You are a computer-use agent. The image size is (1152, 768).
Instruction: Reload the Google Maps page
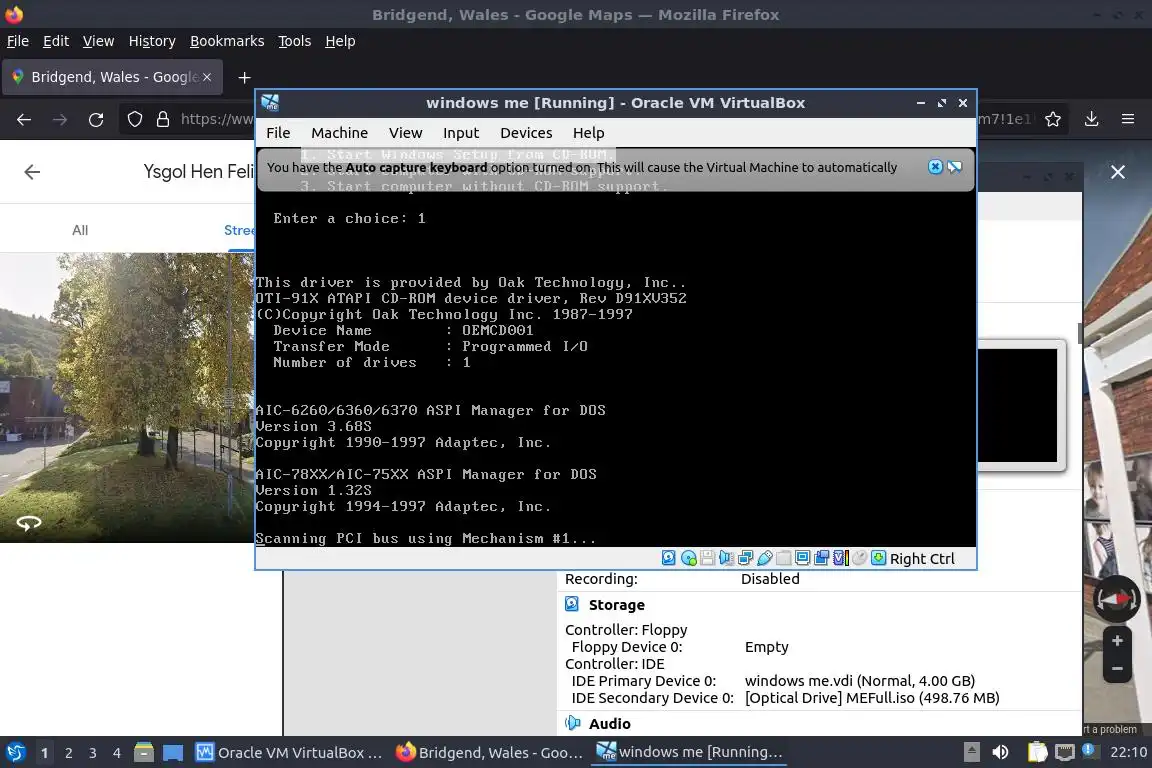(x=96, y=119)
